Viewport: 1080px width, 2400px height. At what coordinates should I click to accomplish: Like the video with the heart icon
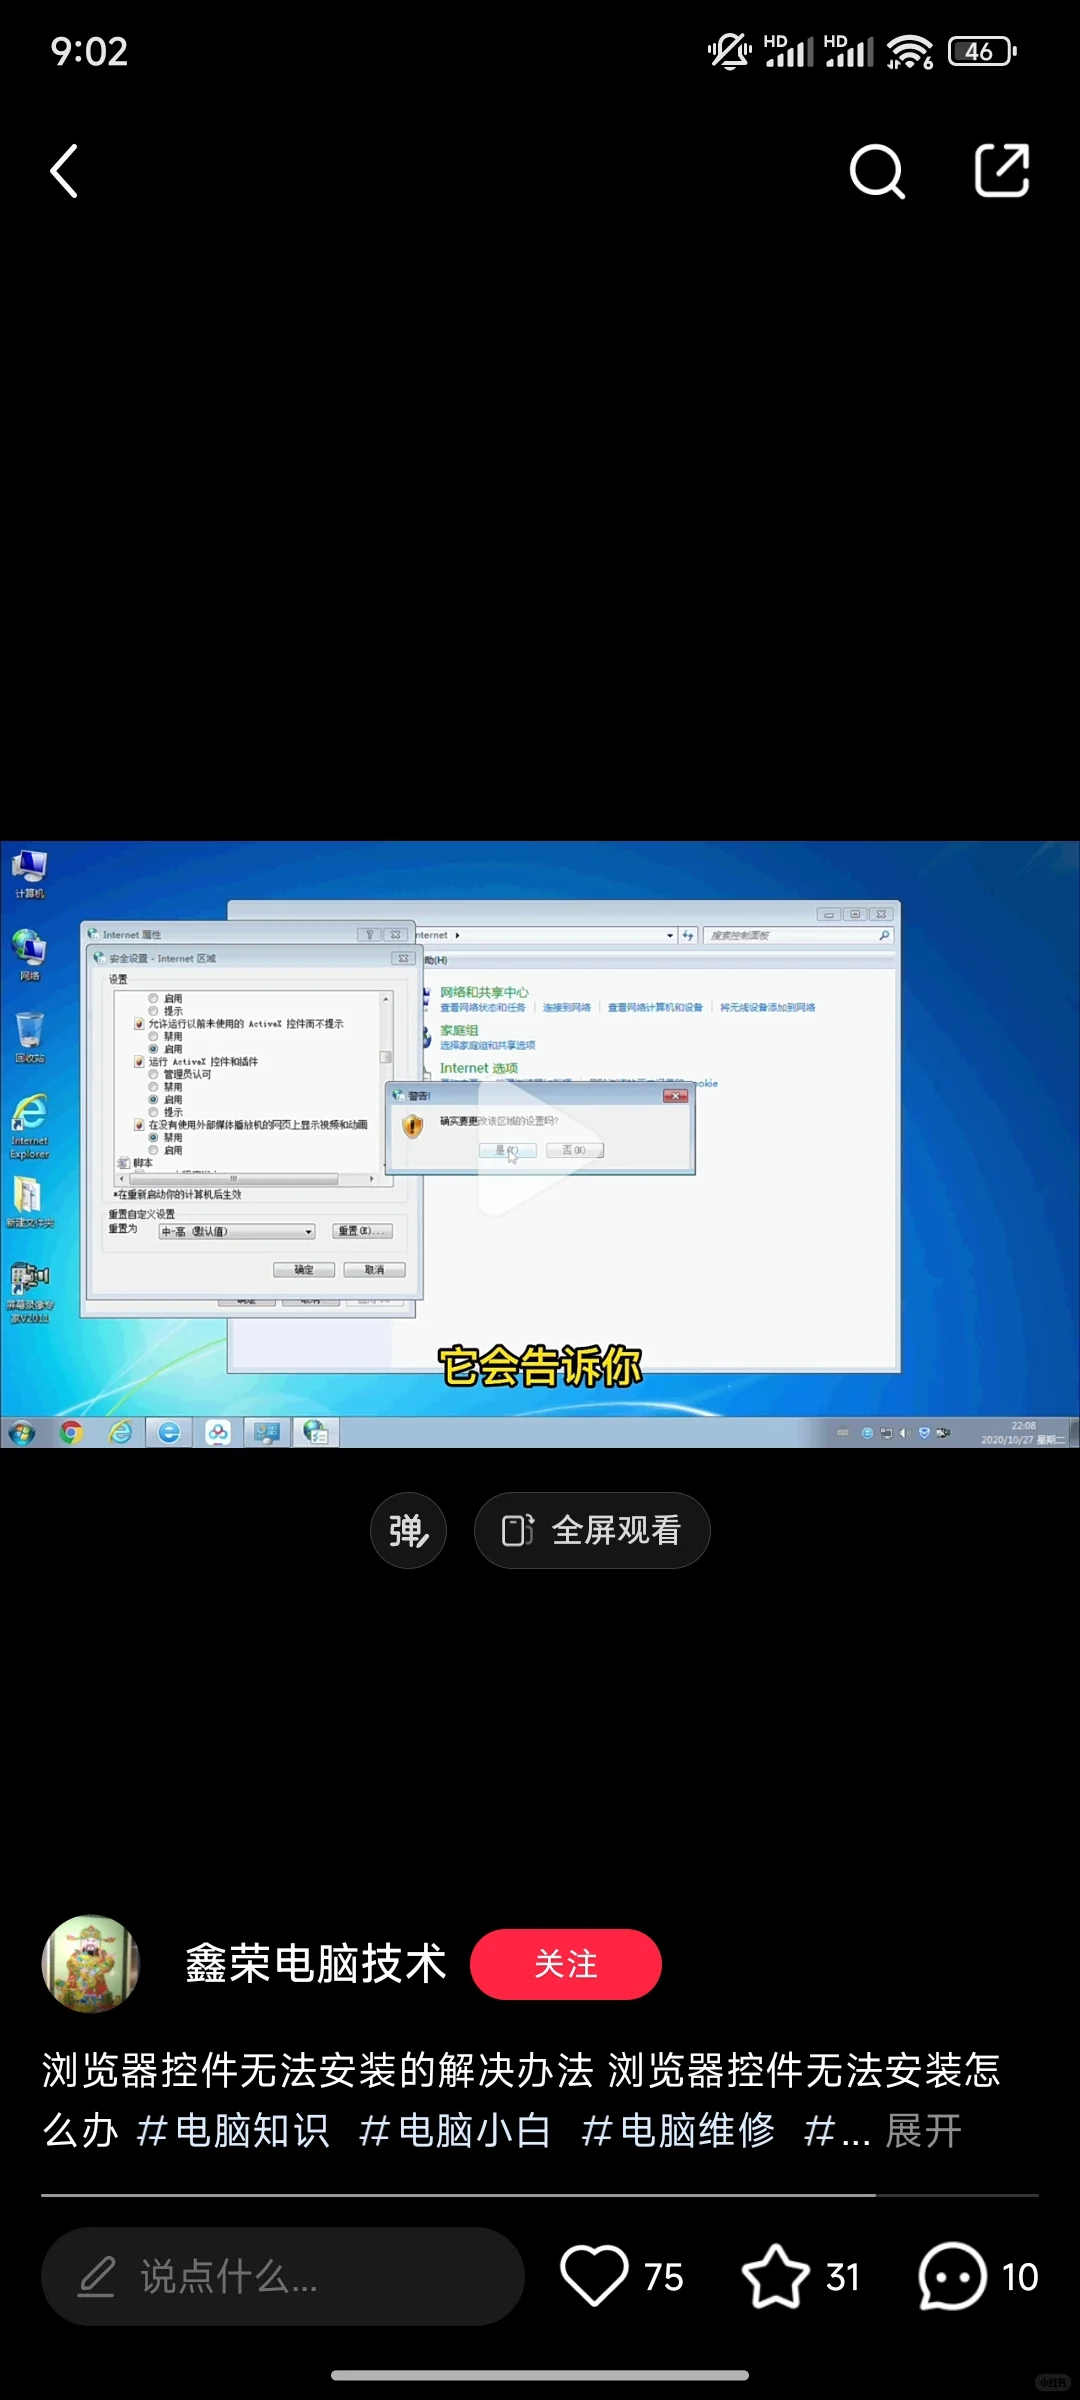pos(594,2276)
